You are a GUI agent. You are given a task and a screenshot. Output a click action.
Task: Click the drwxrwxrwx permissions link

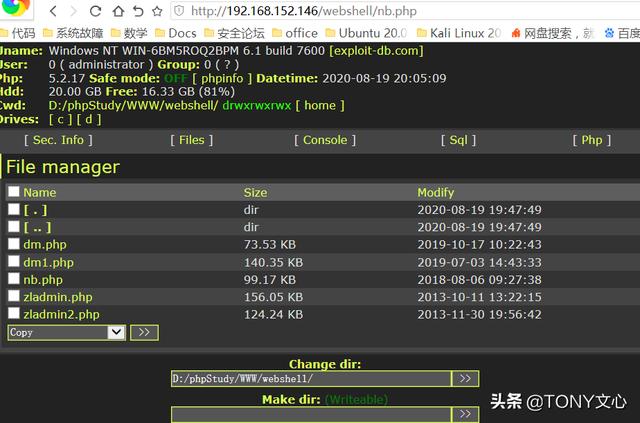coord(257,105)
